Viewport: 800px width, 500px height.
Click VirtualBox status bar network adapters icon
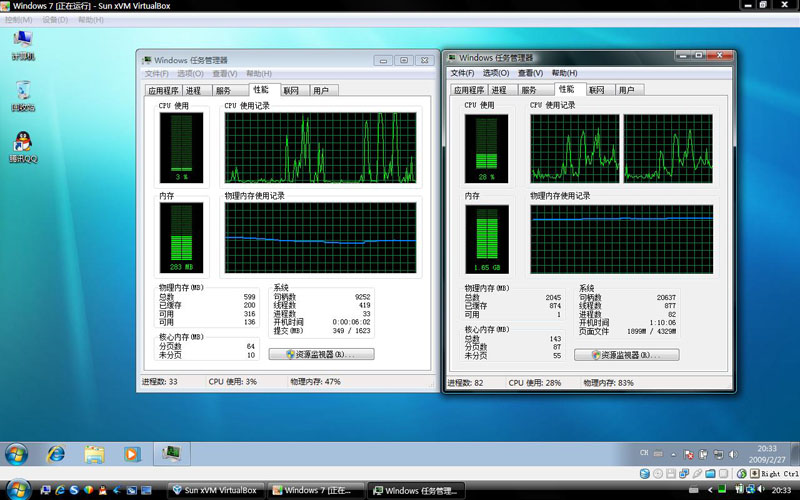[684, 474]
